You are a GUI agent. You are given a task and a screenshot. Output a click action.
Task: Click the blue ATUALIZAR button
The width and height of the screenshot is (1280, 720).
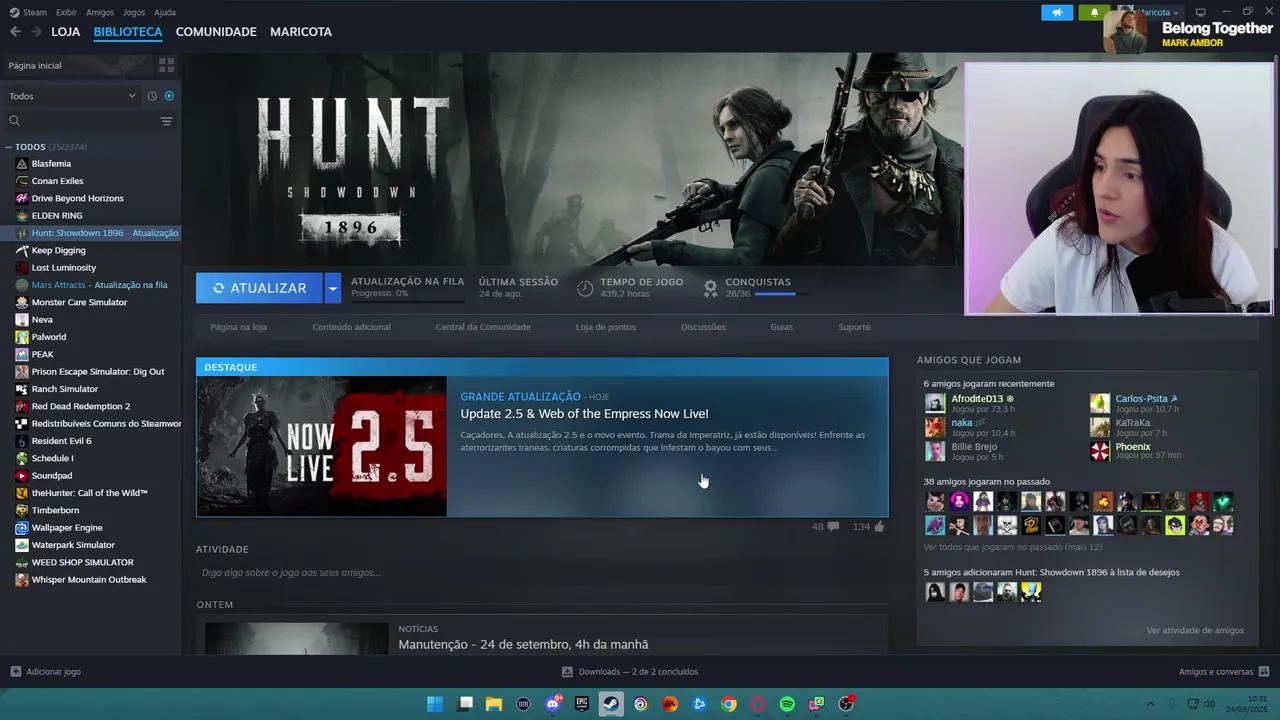(x=259, y=288)
